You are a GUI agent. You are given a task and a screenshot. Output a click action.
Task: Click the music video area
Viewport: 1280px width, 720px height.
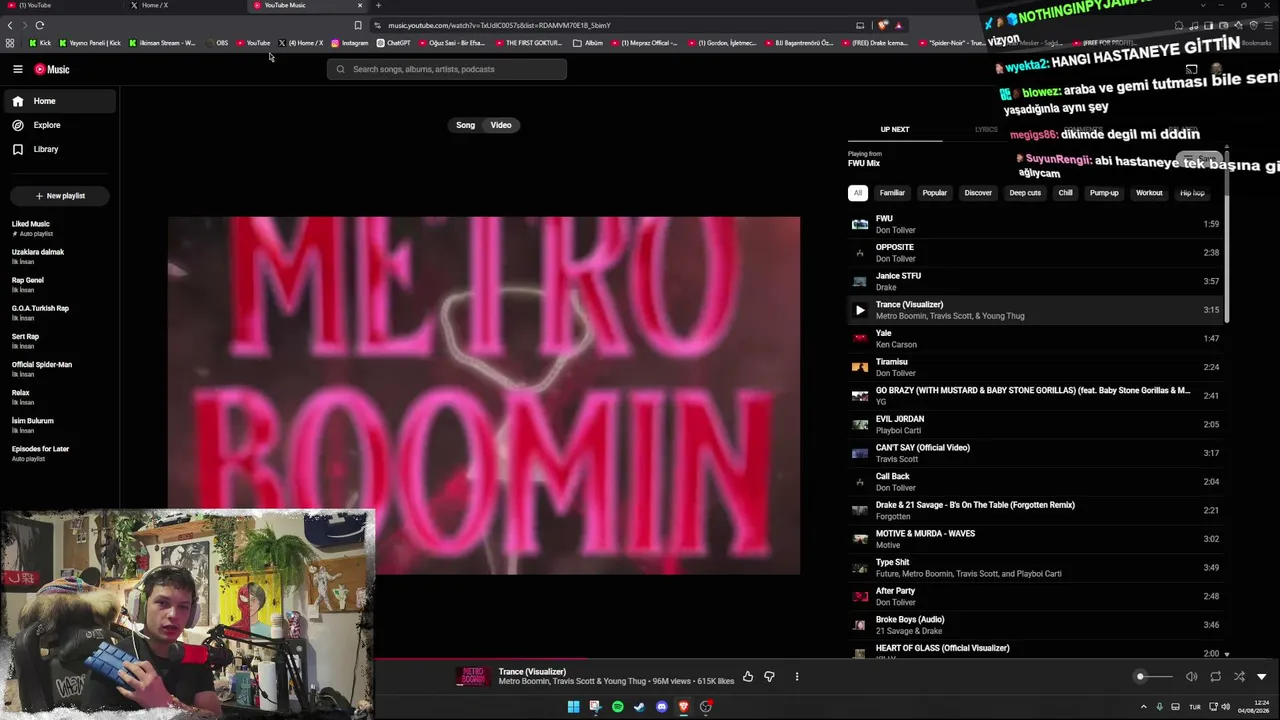[x=484, y=396]
